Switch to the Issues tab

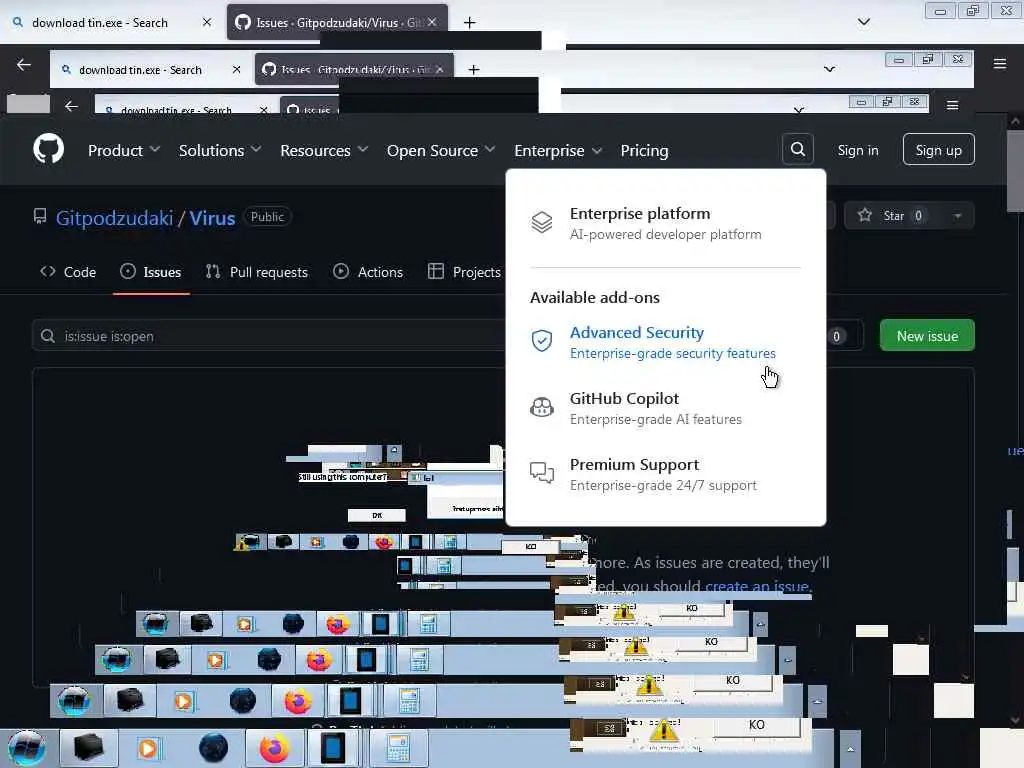tap(151, 272)
